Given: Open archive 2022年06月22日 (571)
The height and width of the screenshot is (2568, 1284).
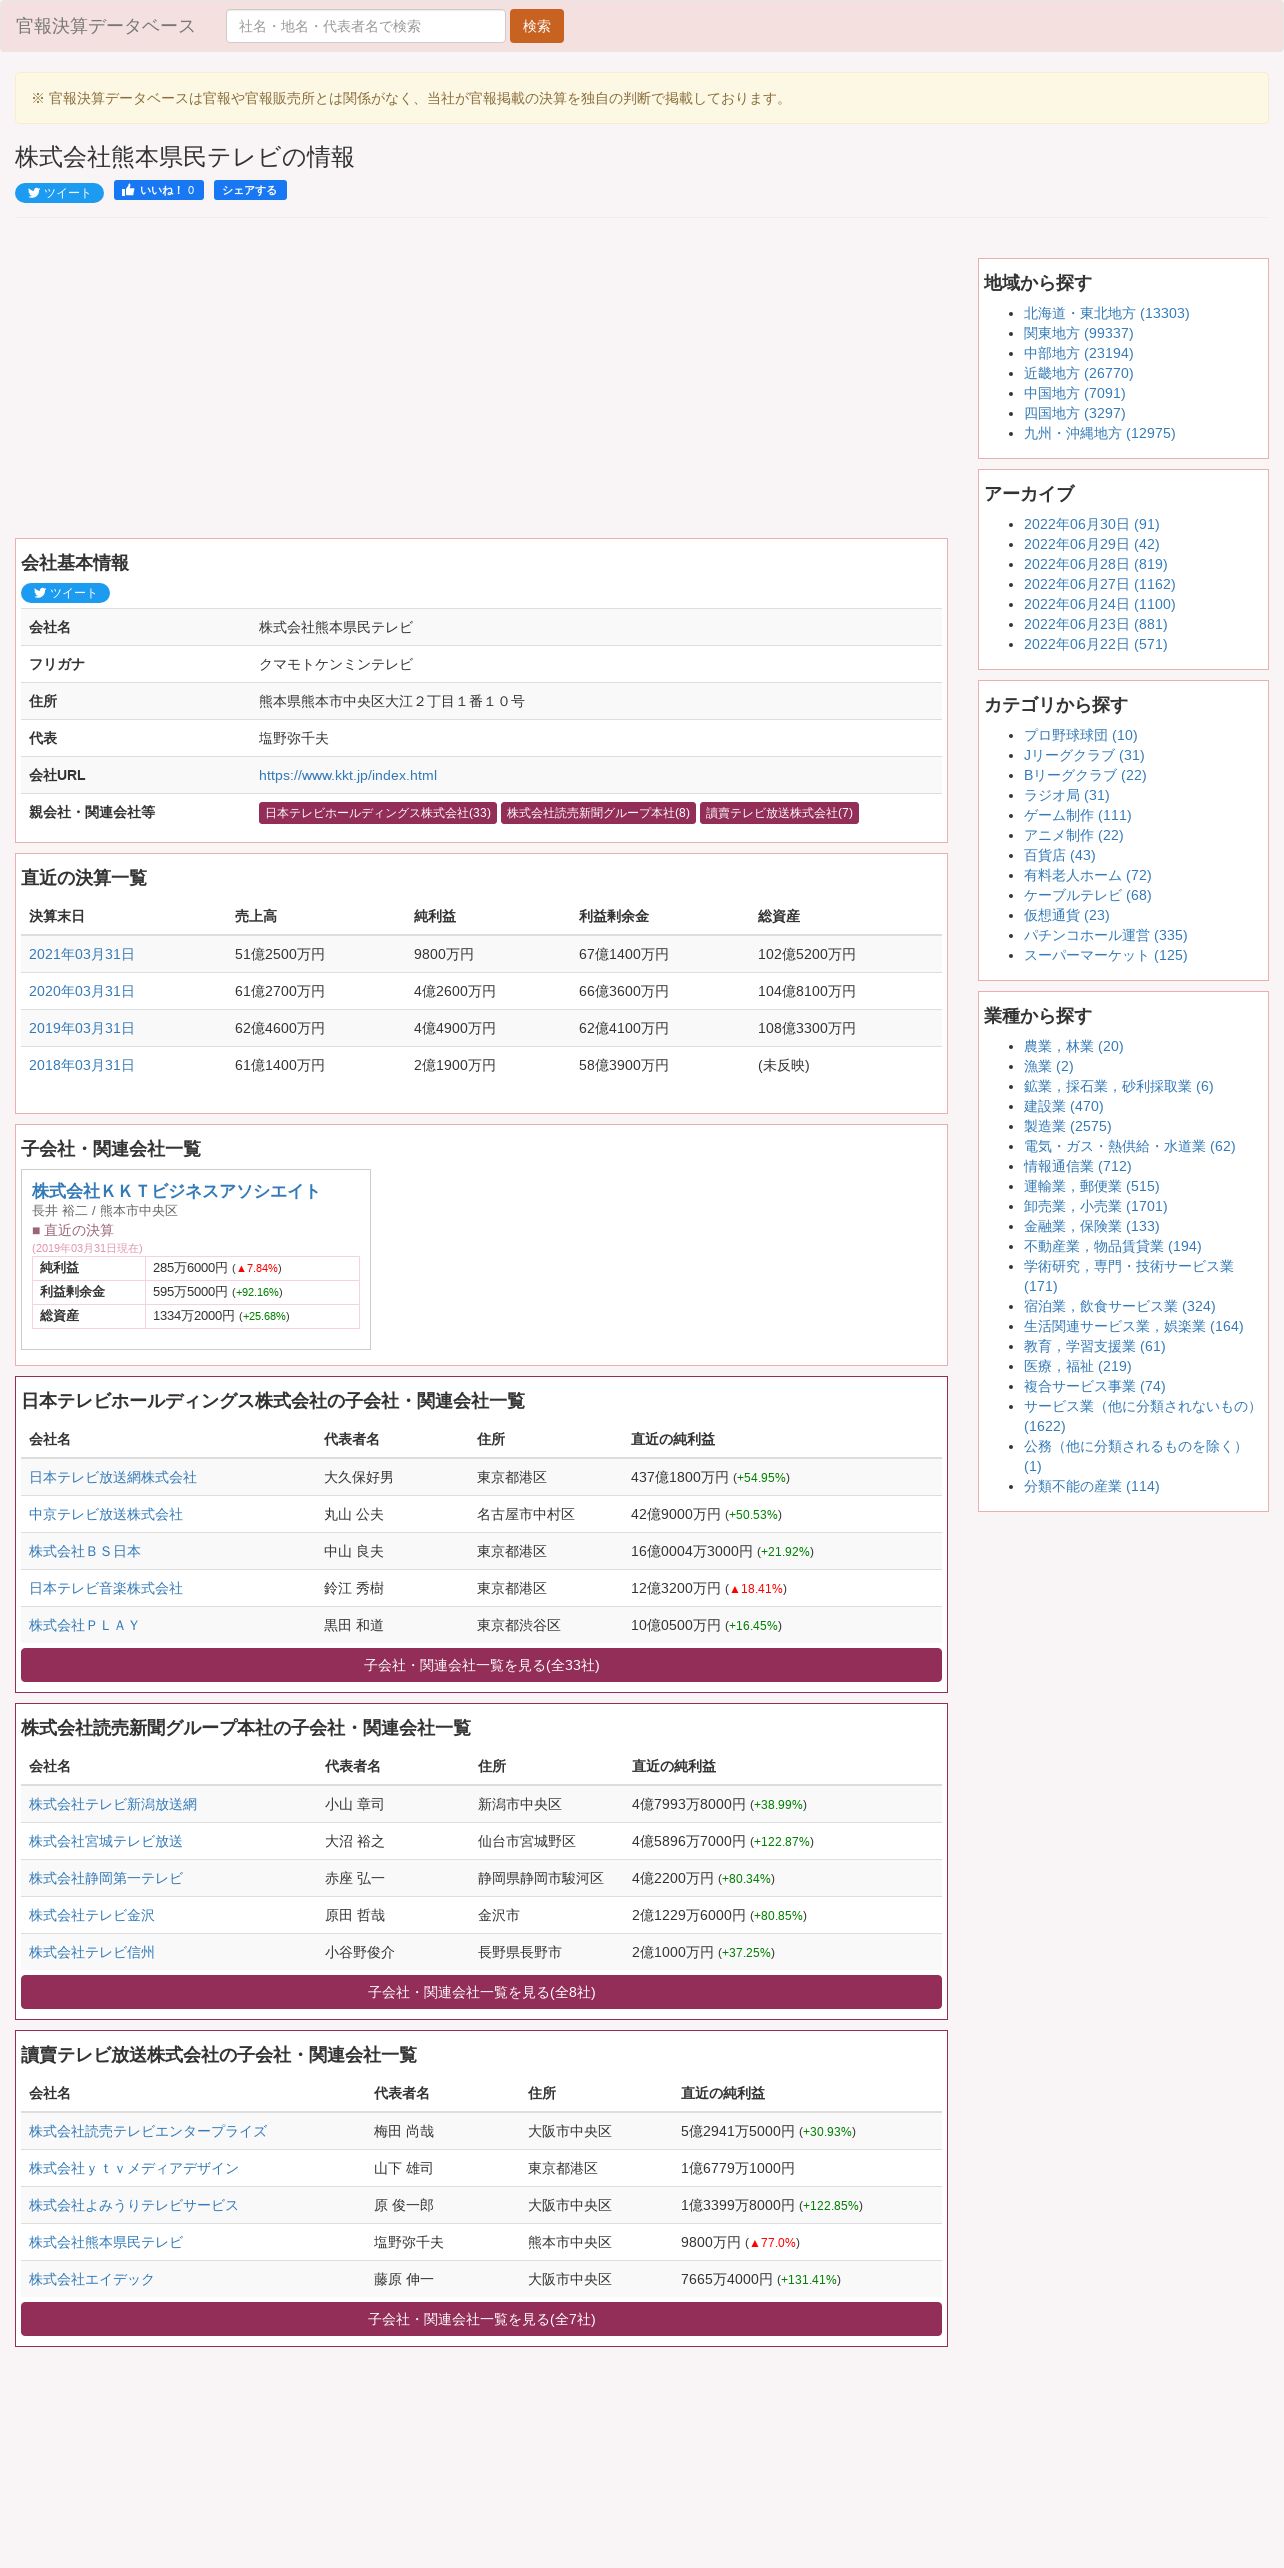Looking at the screenshot, I should (x=1095, y=644).
